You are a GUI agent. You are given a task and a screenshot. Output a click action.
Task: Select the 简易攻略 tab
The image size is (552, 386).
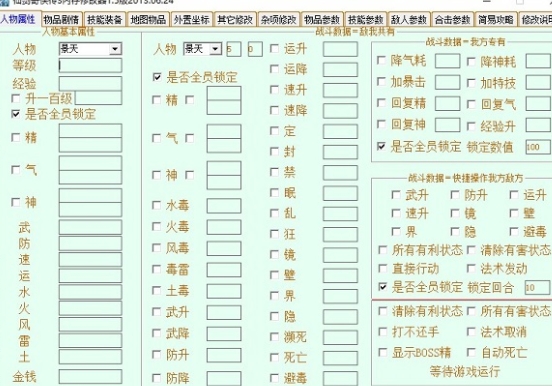496,19
